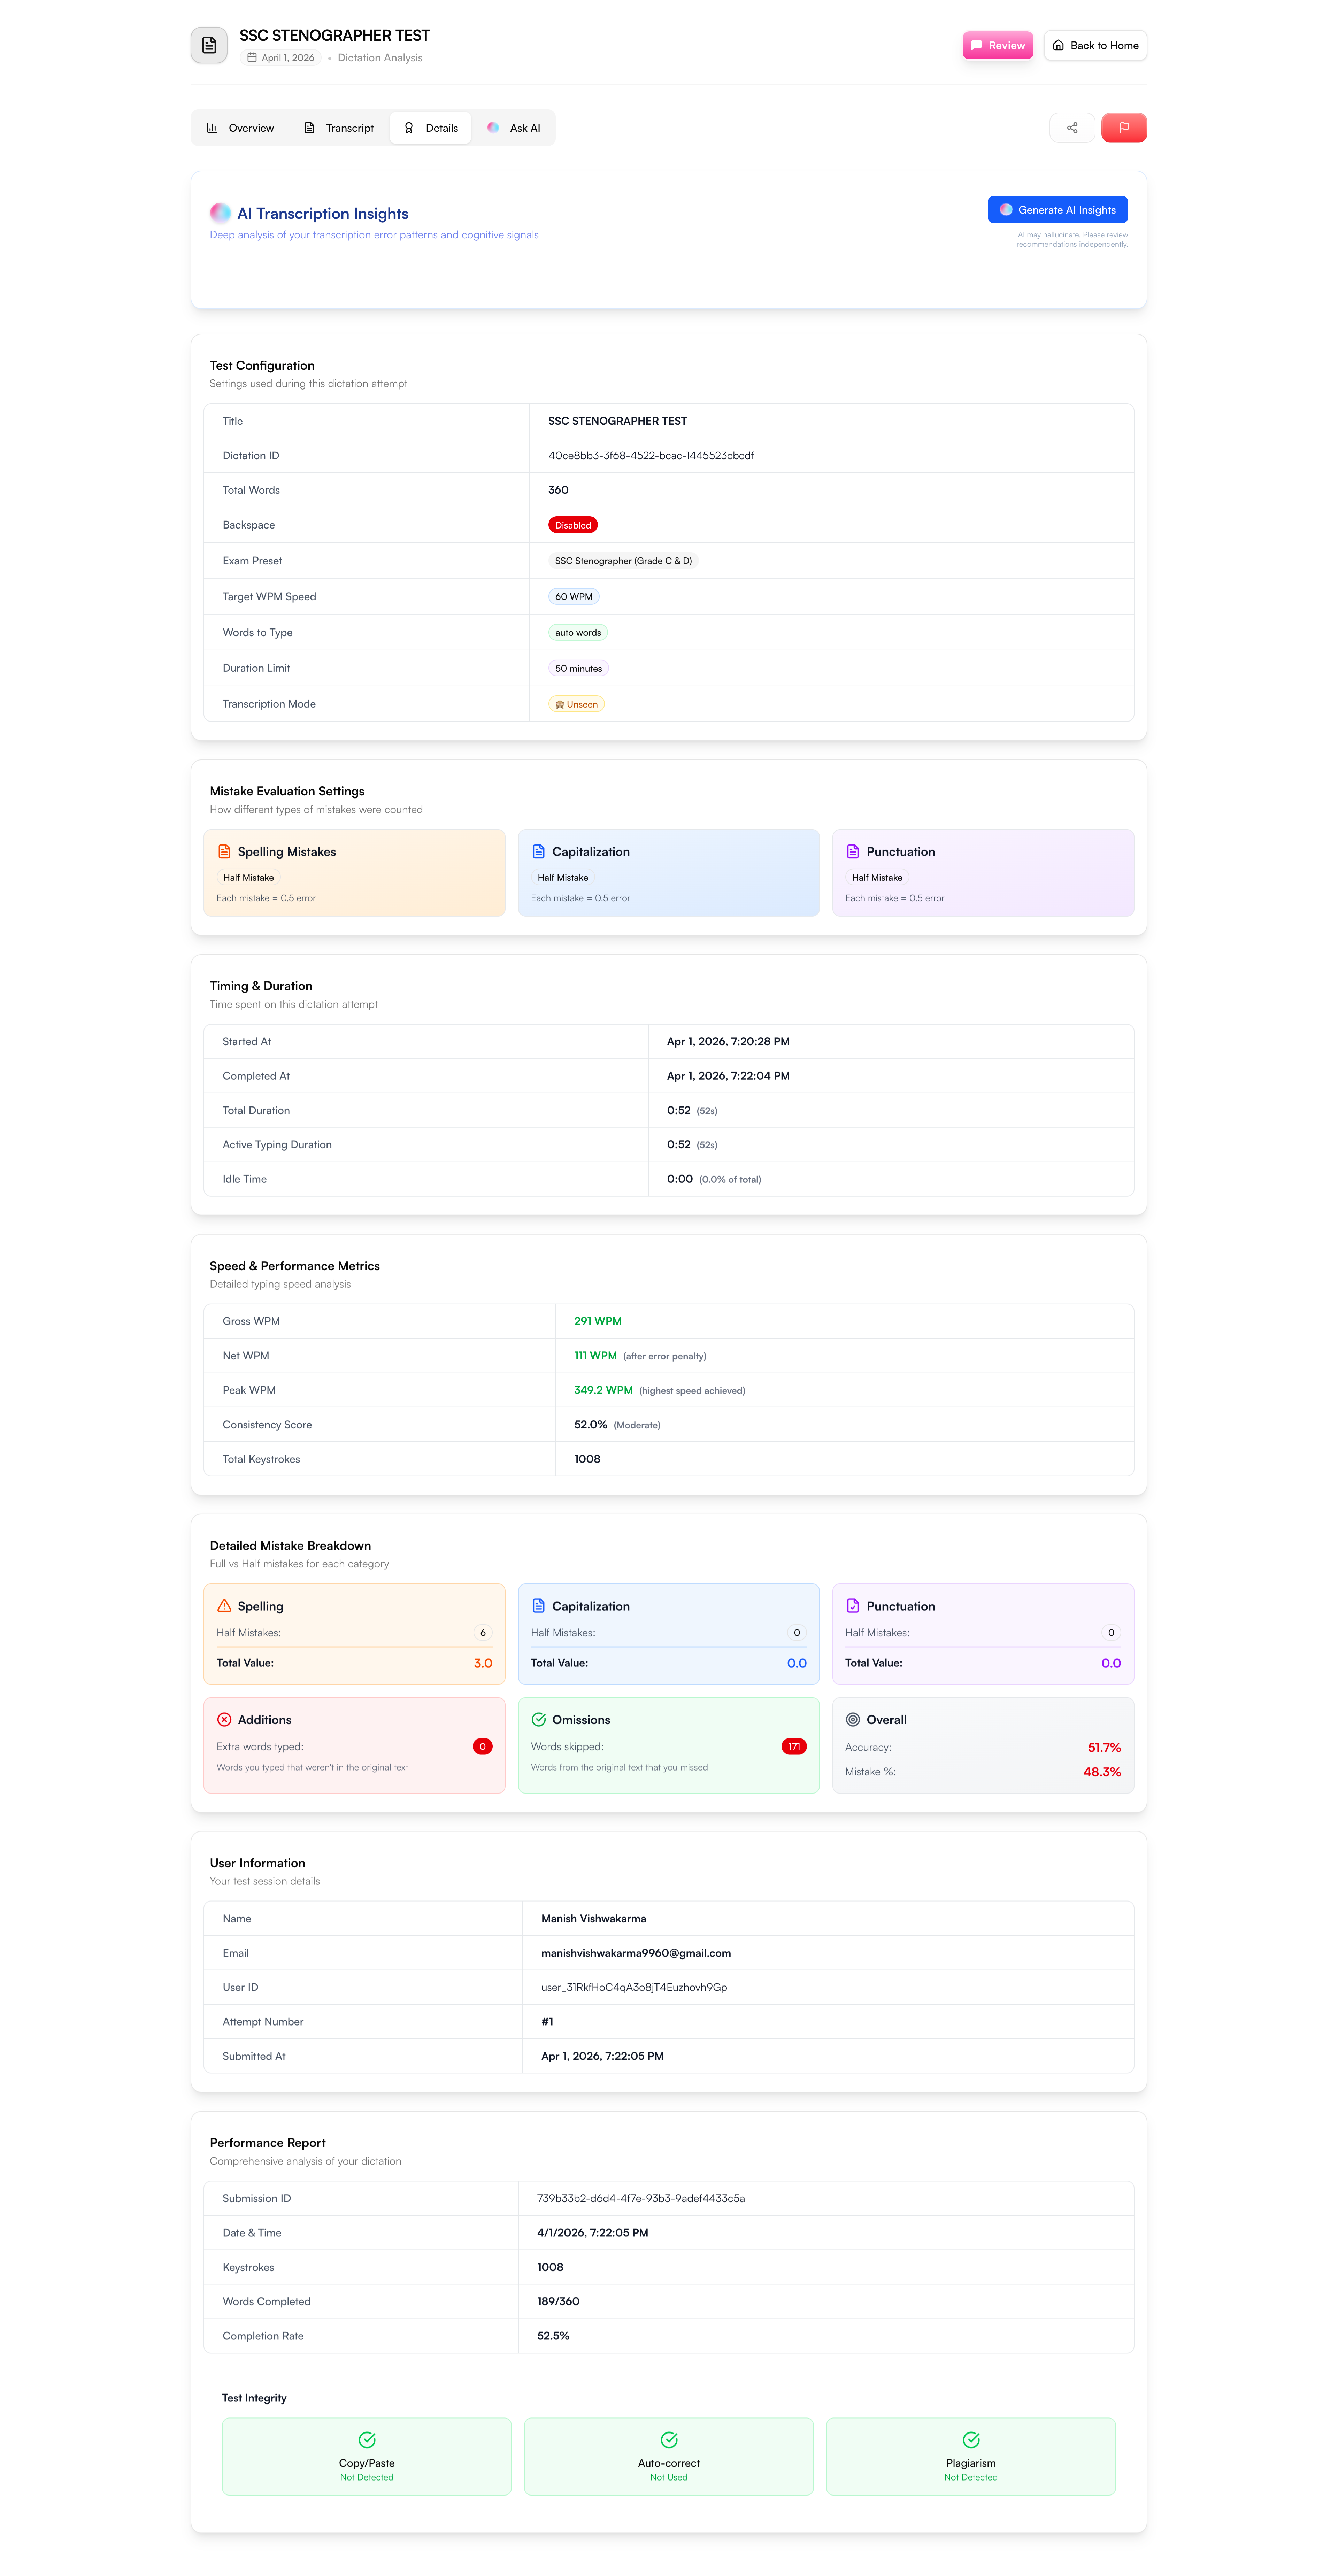
Task: Click the calendar icon next to April 1, 2026
Action: coord(252,58)
